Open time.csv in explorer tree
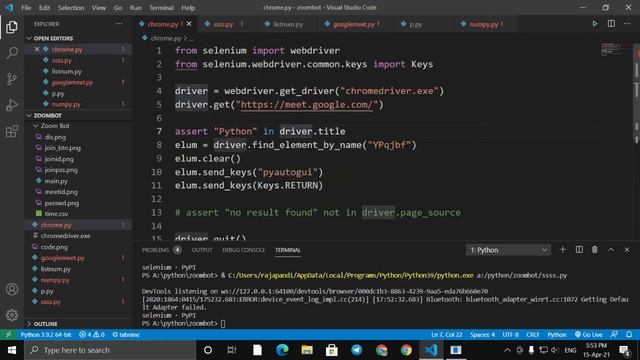The width and height of the screenshot is (640, 360). click(x=56, y=213)
